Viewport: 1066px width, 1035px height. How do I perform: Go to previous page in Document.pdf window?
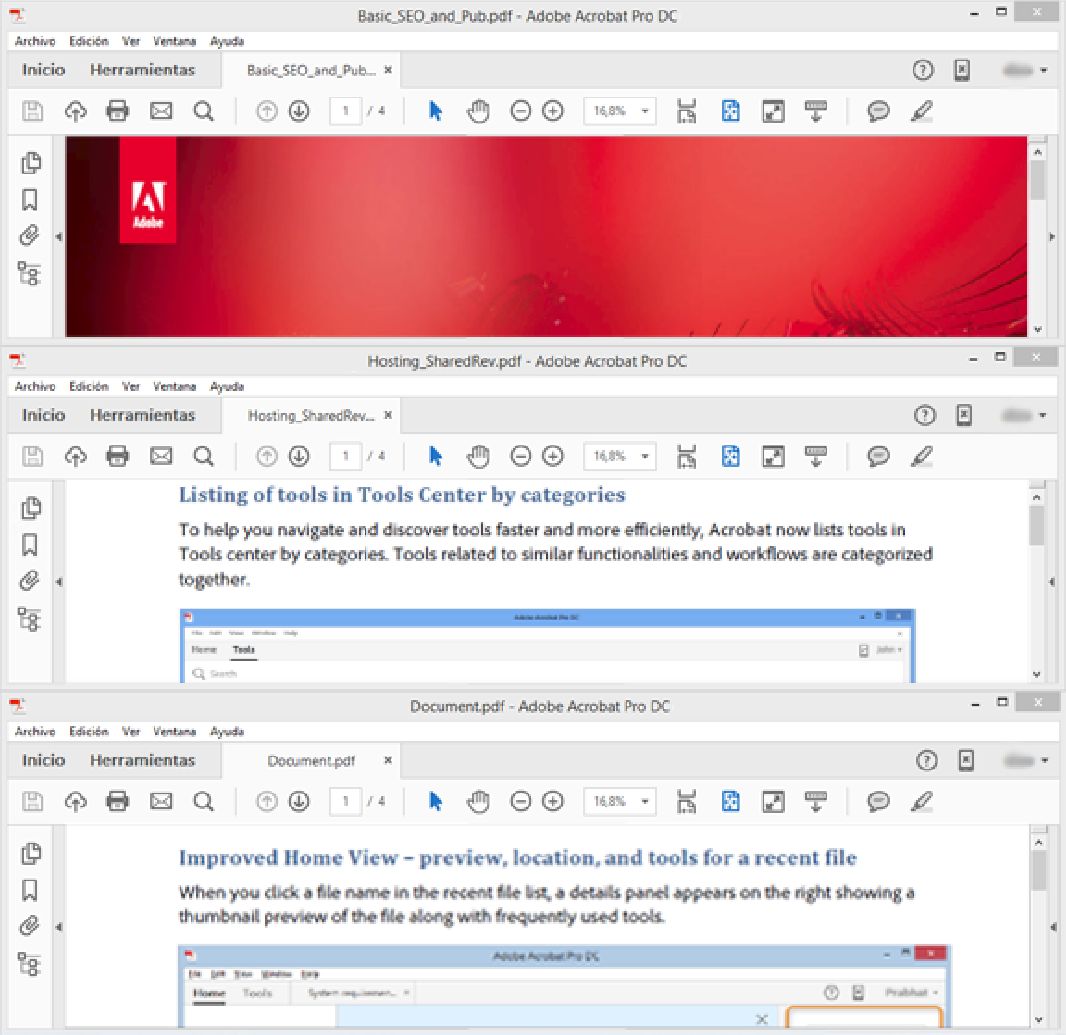click(266, 801)
